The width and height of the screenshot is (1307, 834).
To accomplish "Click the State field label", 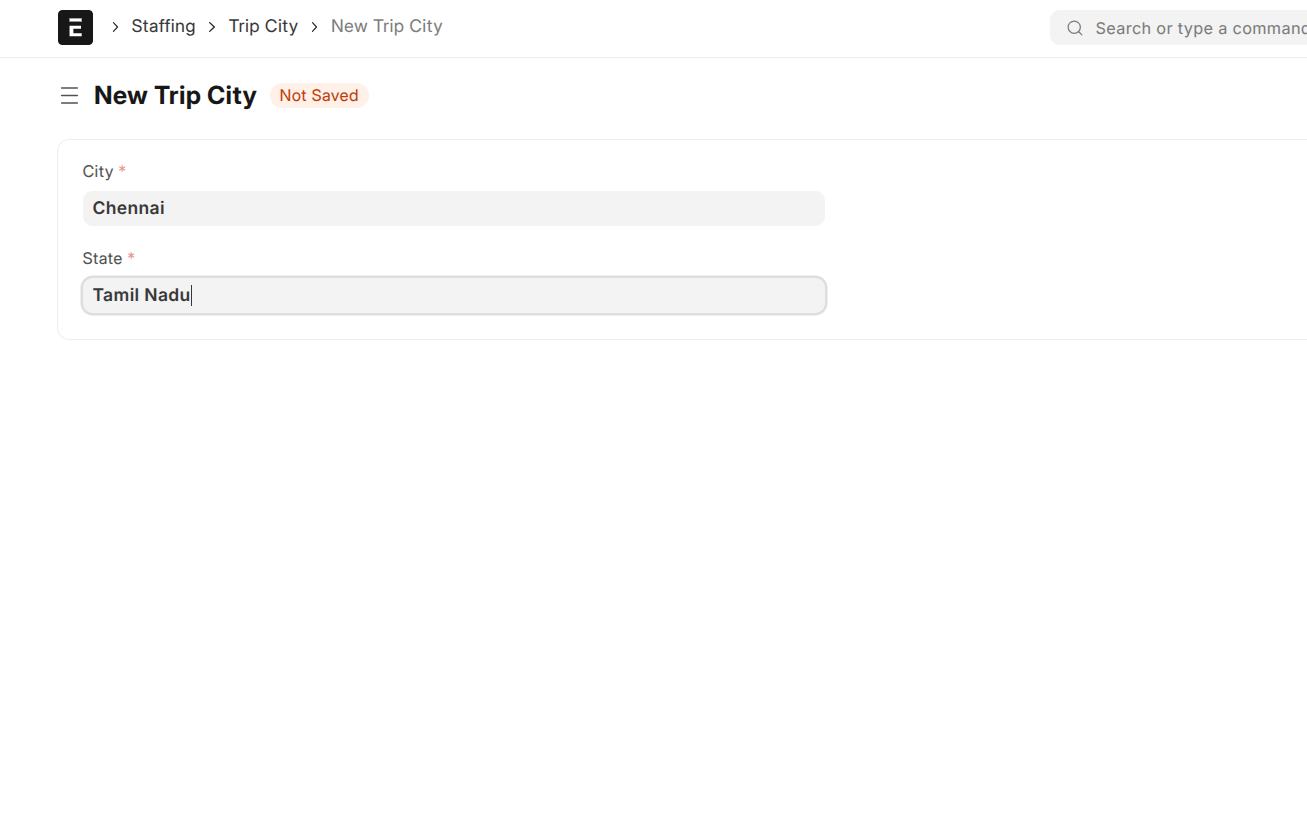I will (101, 258).
